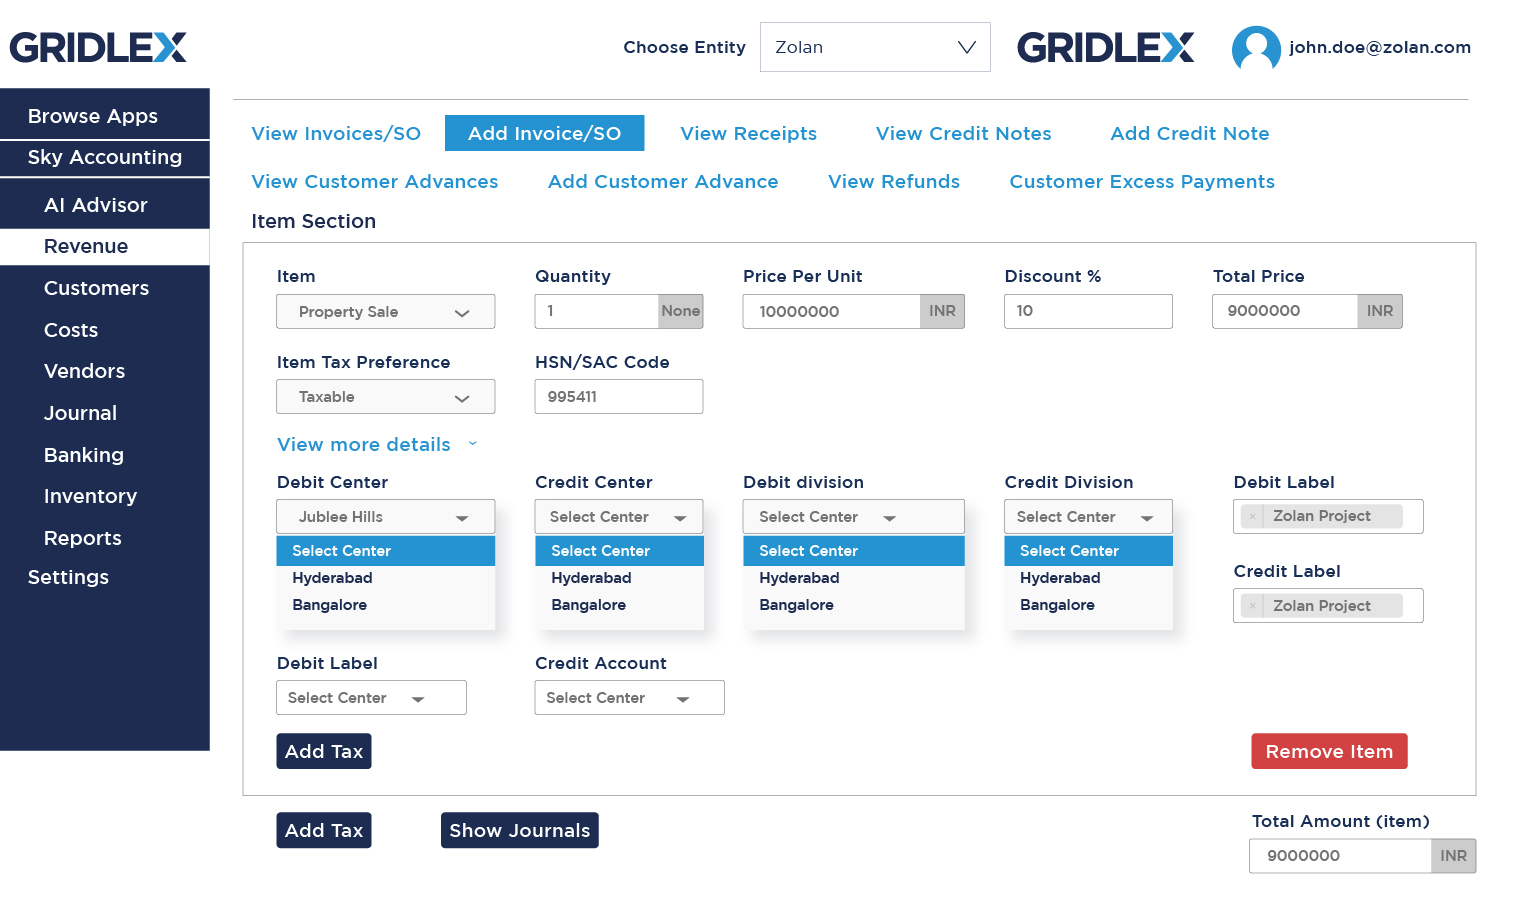Open Customer Excess Payments tab
Screen dimensions: 1517x912
coord(1142,181)
